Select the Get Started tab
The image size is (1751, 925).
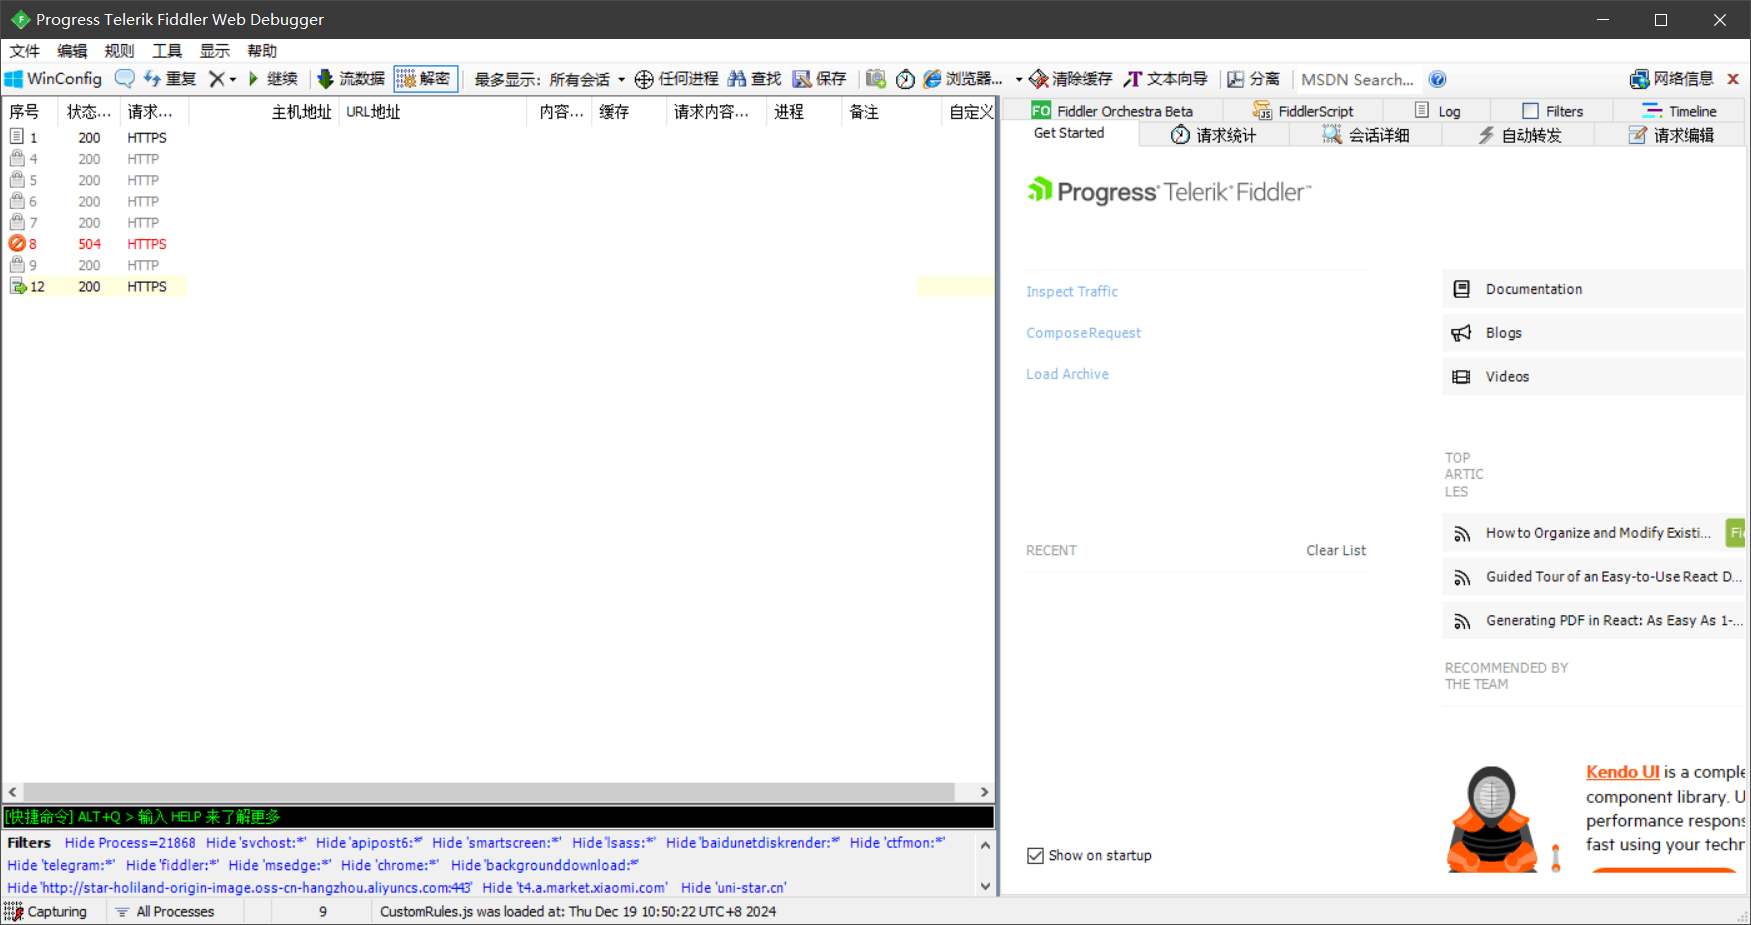point(1069,133)
